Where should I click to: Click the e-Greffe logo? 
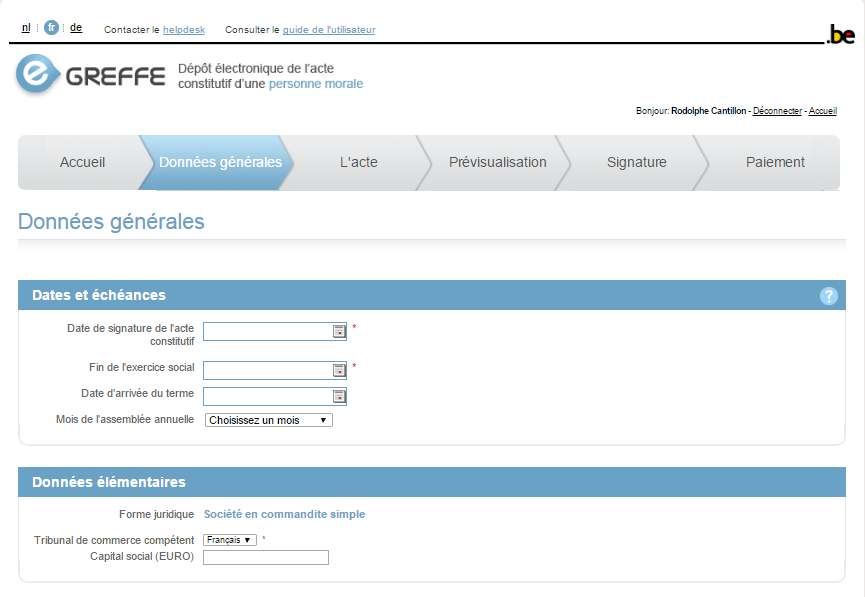point(90,76)
